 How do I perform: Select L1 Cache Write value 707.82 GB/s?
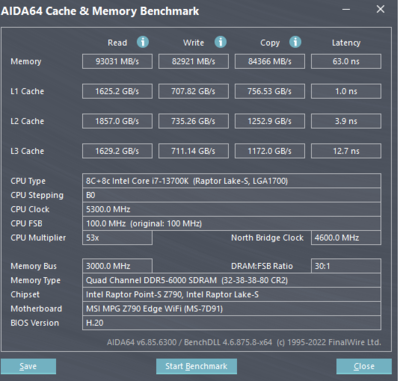(x=193, y=91)
